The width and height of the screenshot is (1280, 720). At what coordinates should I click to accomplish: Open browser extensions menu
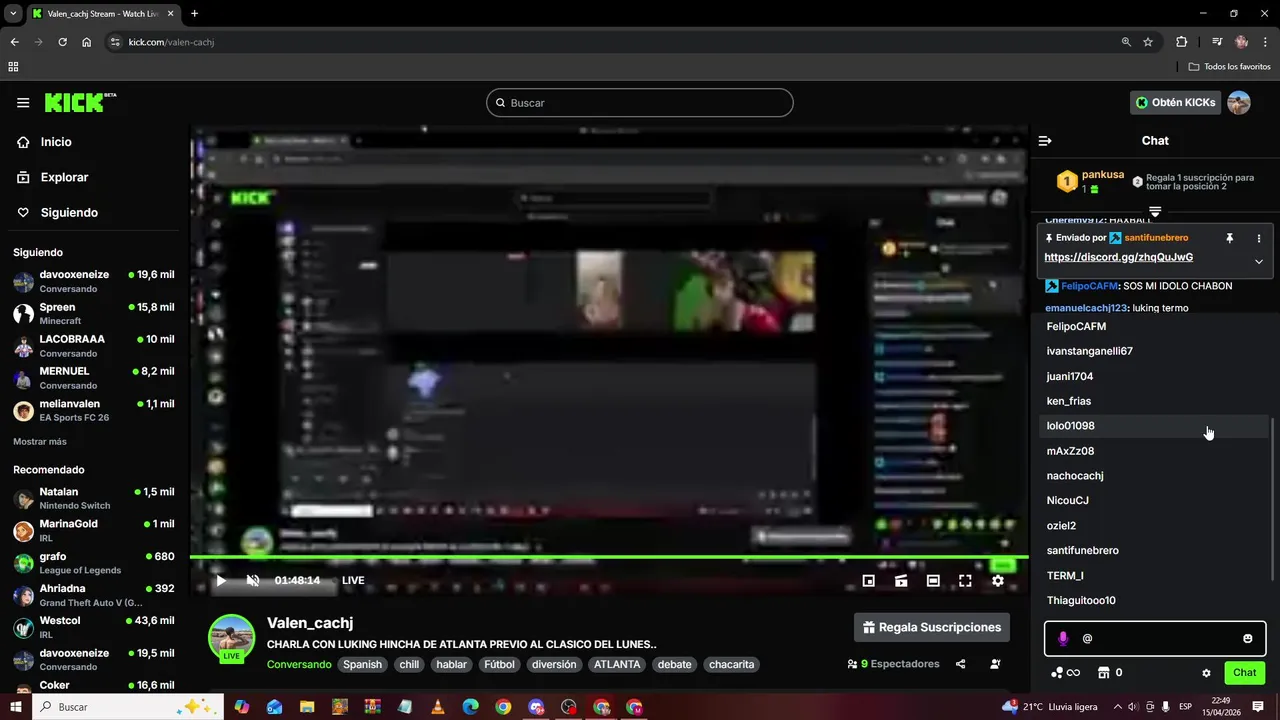pyautogui.click(x=1181, y=42)
